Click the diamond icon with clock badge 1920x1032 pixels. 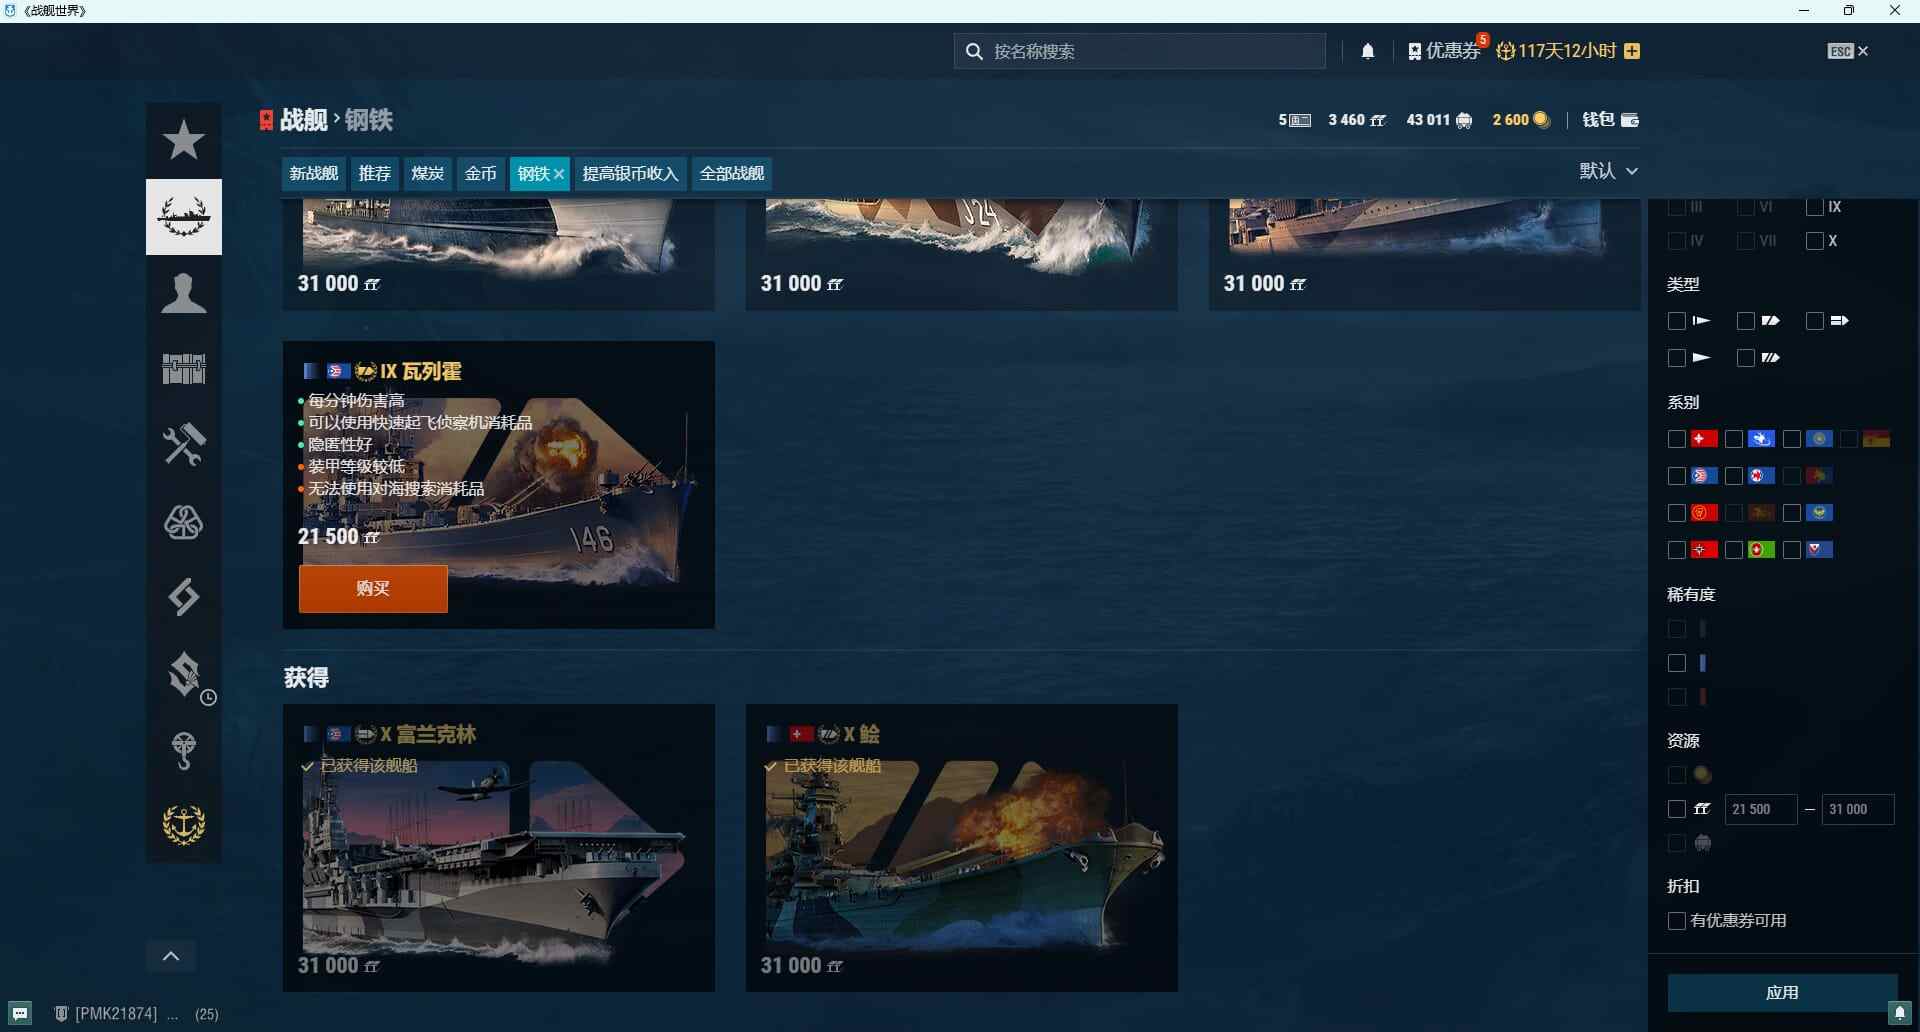click(184, 674)
